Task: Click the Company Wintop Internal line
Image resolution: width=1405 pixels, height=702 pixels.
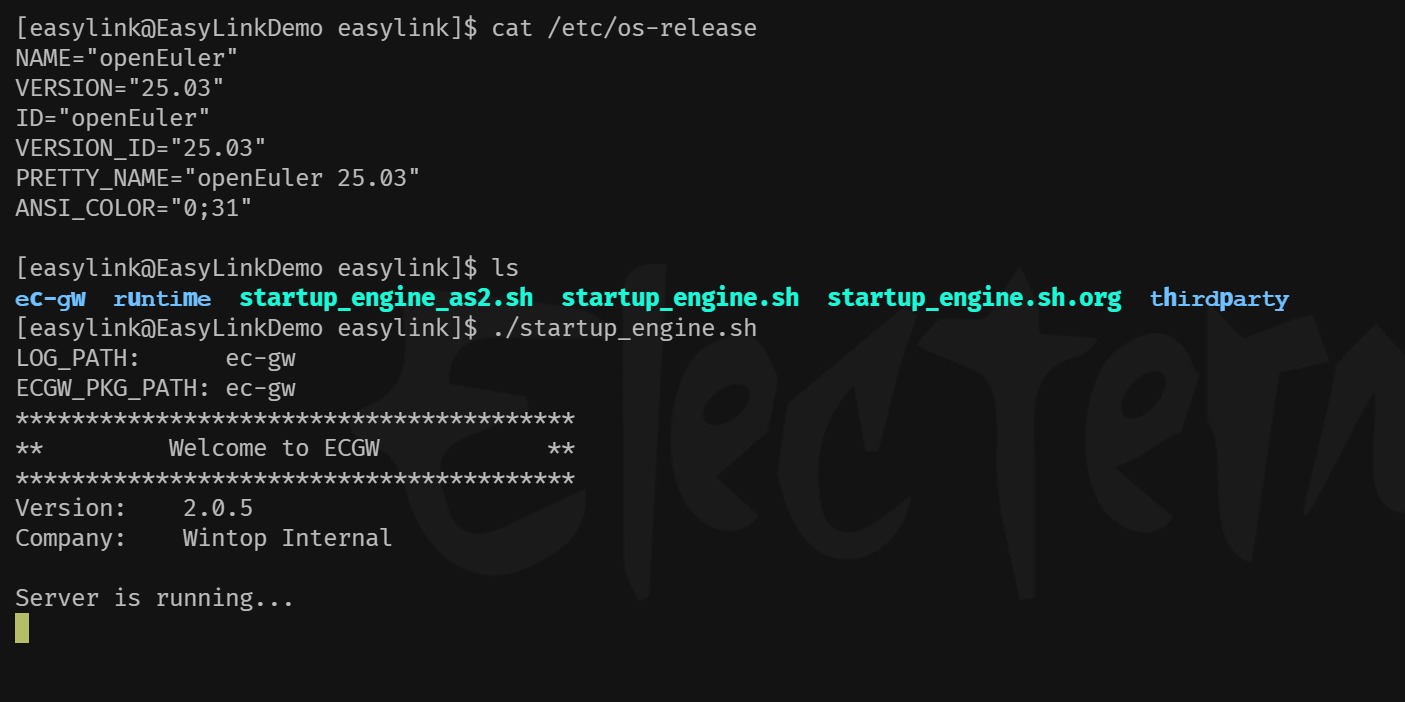Action: point(204,538)
